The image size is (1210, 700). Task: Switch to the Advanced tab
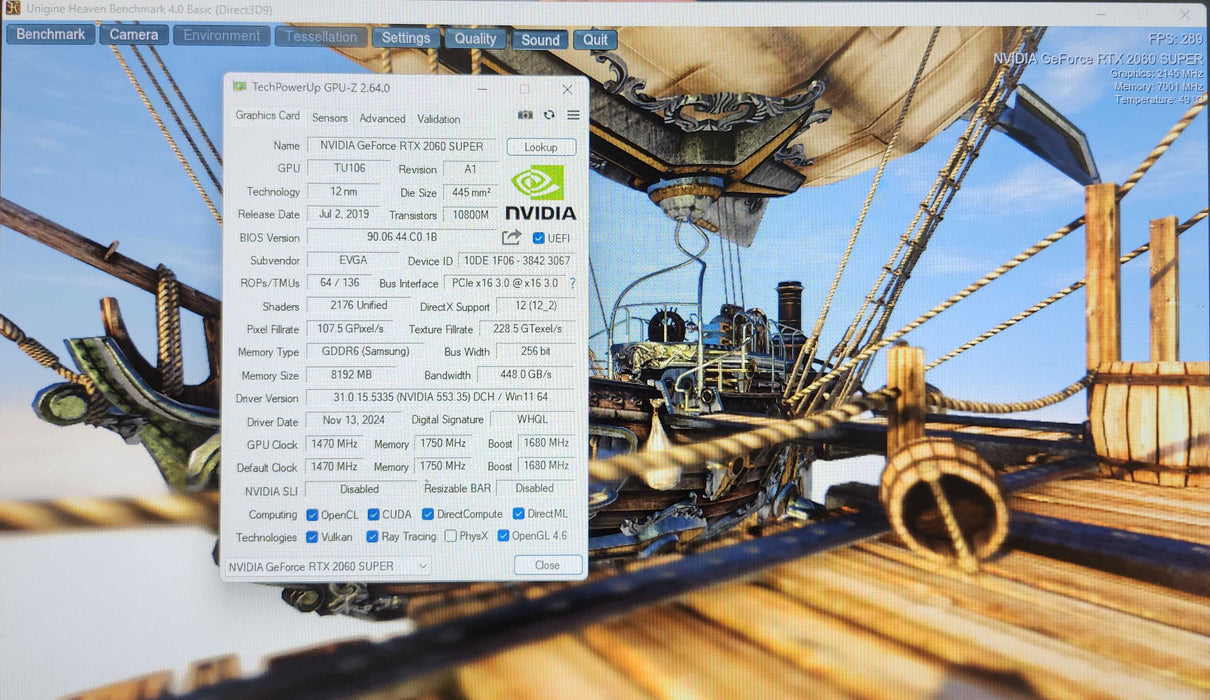pos(382,118)
